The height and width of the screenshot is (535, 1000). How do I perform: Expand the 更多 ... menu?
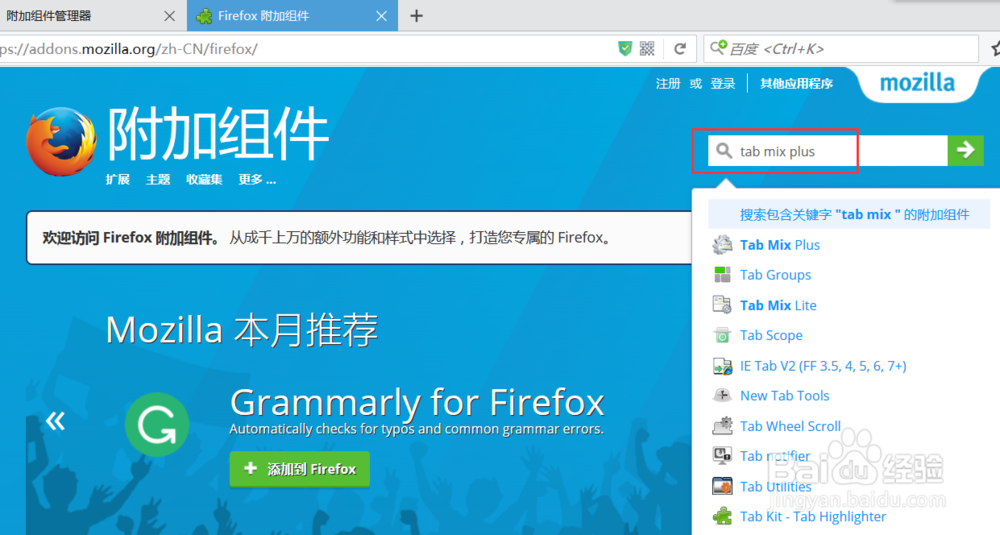(257, 180)
